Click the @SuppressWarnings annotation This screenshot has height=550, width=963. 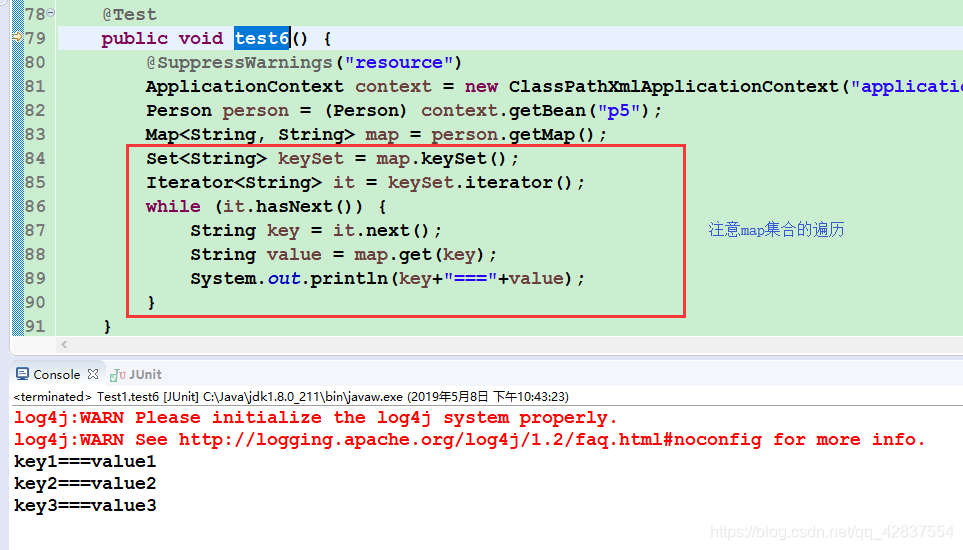240,63
